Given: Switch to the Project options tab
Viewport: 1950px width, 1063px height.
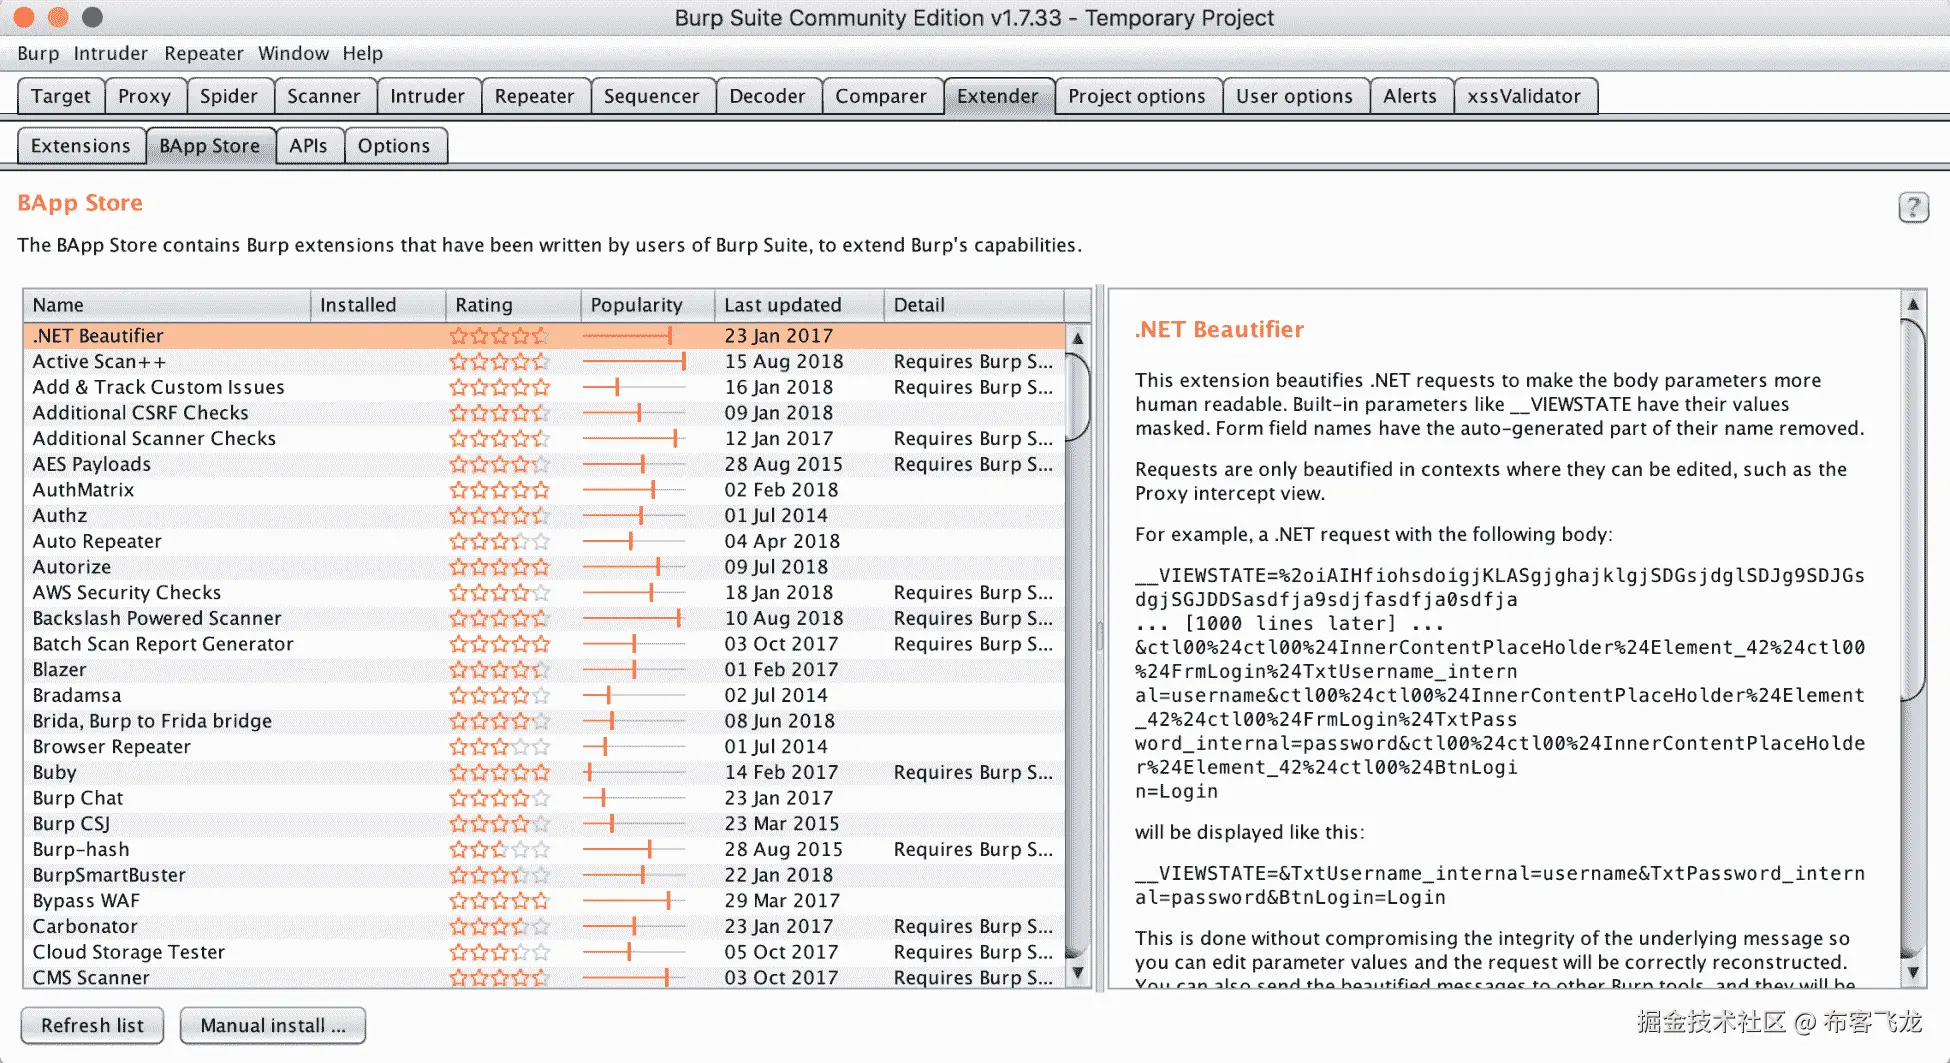Looking at the screenshot, I should (1137, 96).
